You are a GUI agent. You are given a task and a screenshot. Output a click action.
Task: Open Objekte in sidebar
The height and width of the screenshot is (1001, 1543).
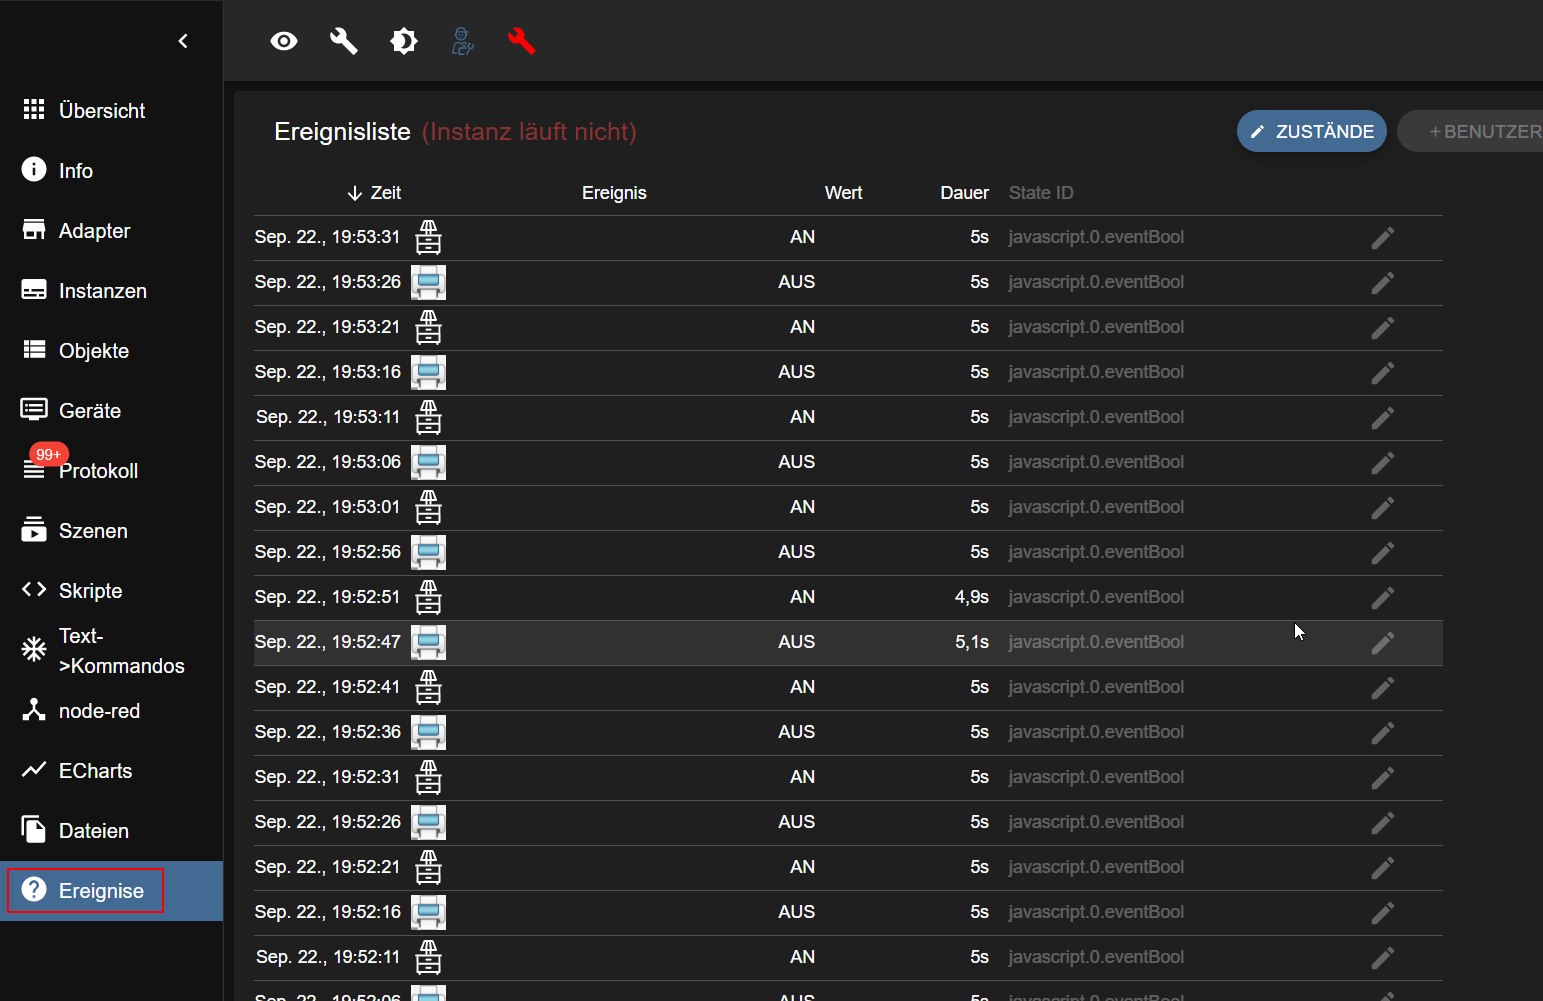coord(111,350)
